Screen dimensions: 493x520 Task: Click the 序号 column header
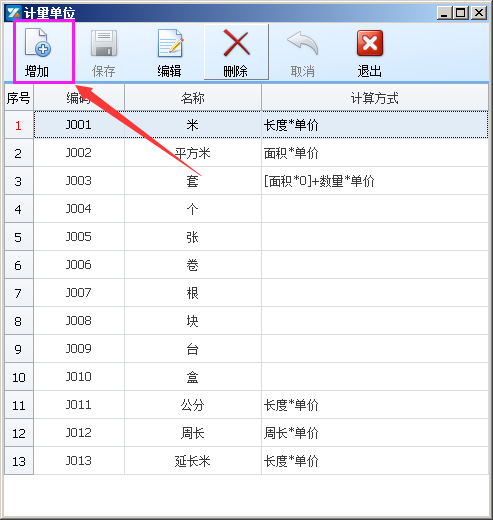(x=19, y=98)
